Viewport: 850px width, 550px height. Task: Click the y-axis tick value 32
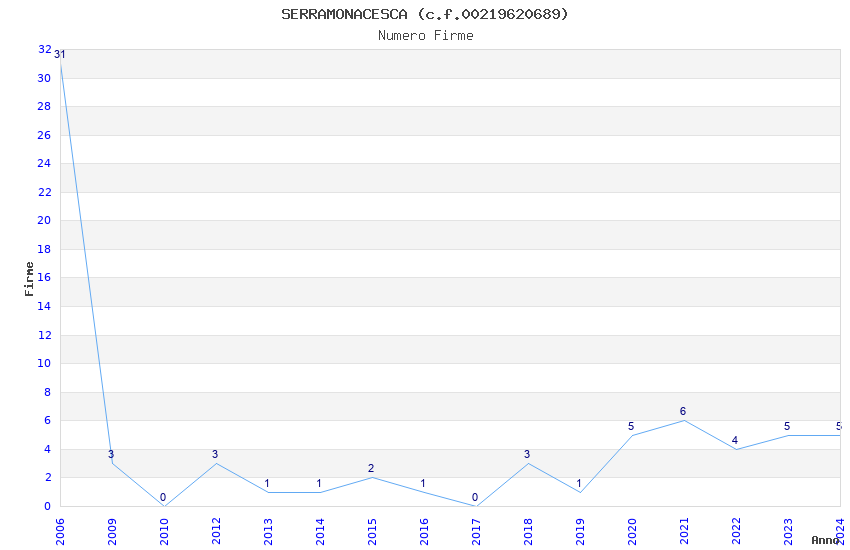(44, 49)
